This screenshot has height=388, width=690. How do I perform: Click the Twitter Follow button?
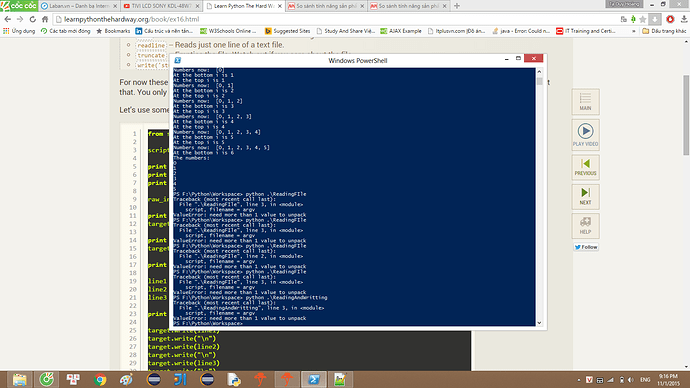586,247
